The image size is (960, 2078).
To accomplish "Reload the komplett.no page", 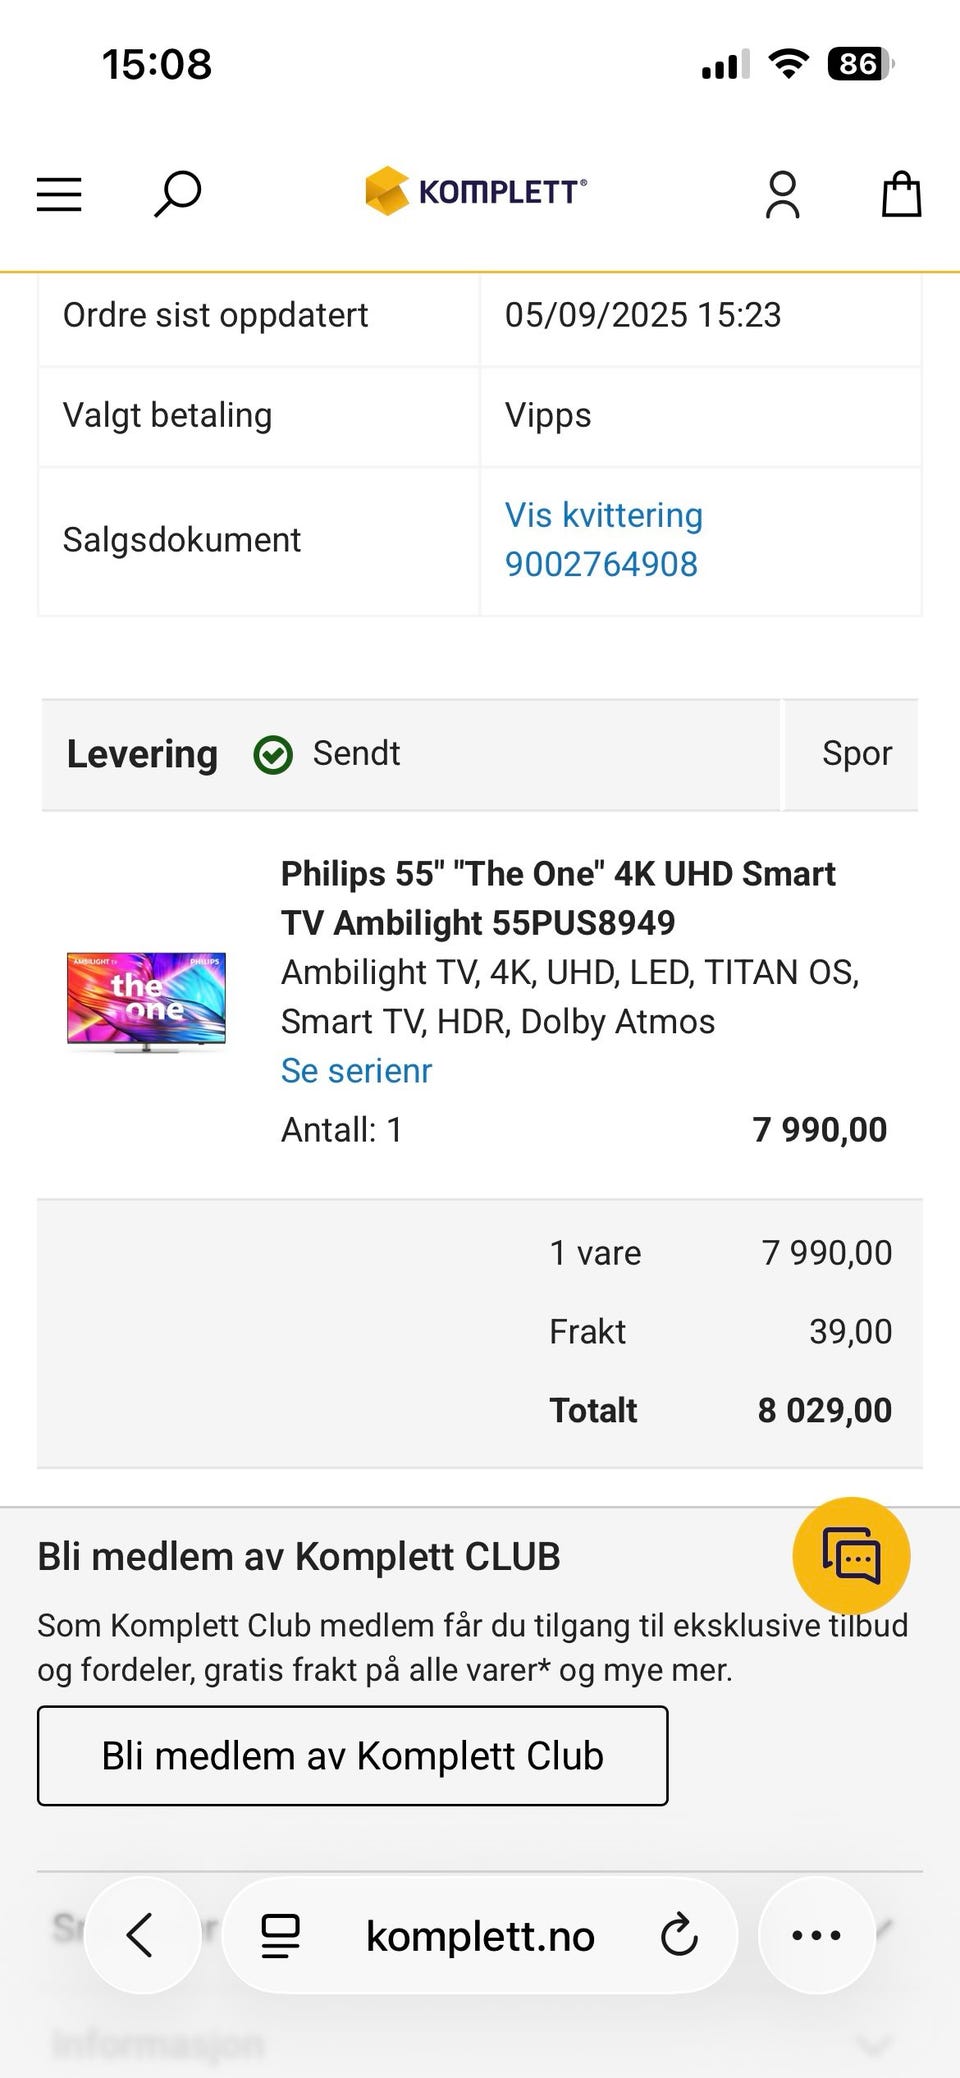I will pos(679,1935).
